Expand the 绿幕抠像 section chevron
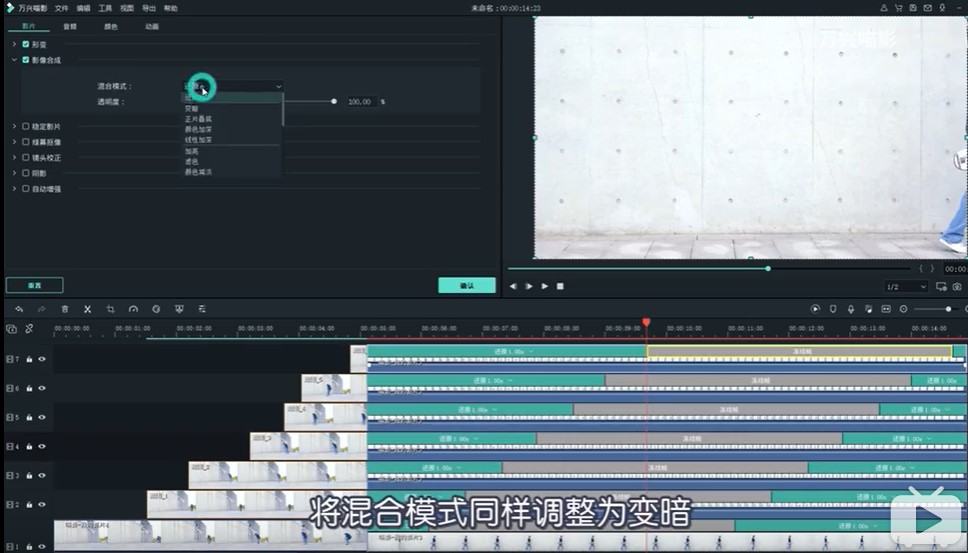The image size is (968, 553). pyautogui.click(x=14, y=142)
